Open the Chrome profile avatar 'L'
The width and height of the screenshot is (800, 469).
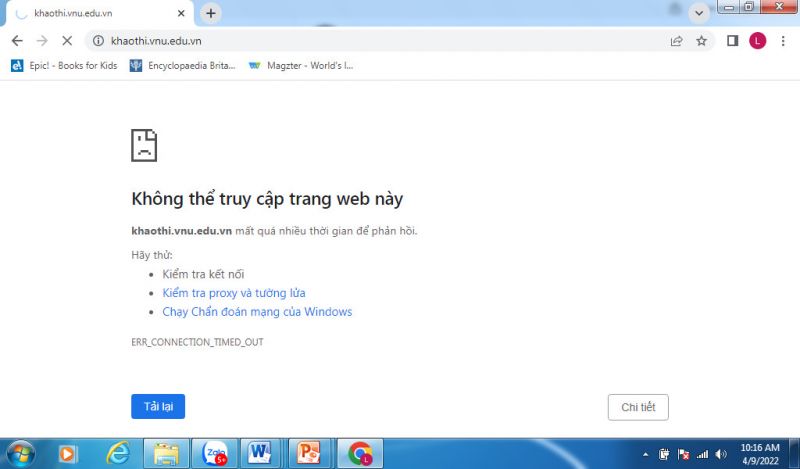tap(757, 41)
